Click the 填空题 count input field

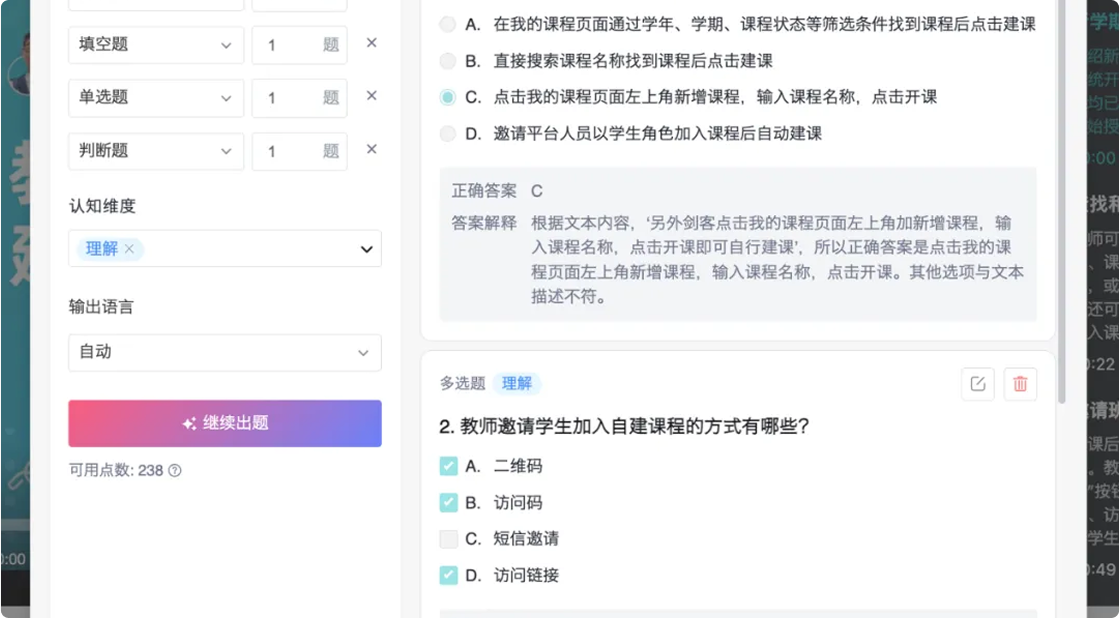point(299,44)
